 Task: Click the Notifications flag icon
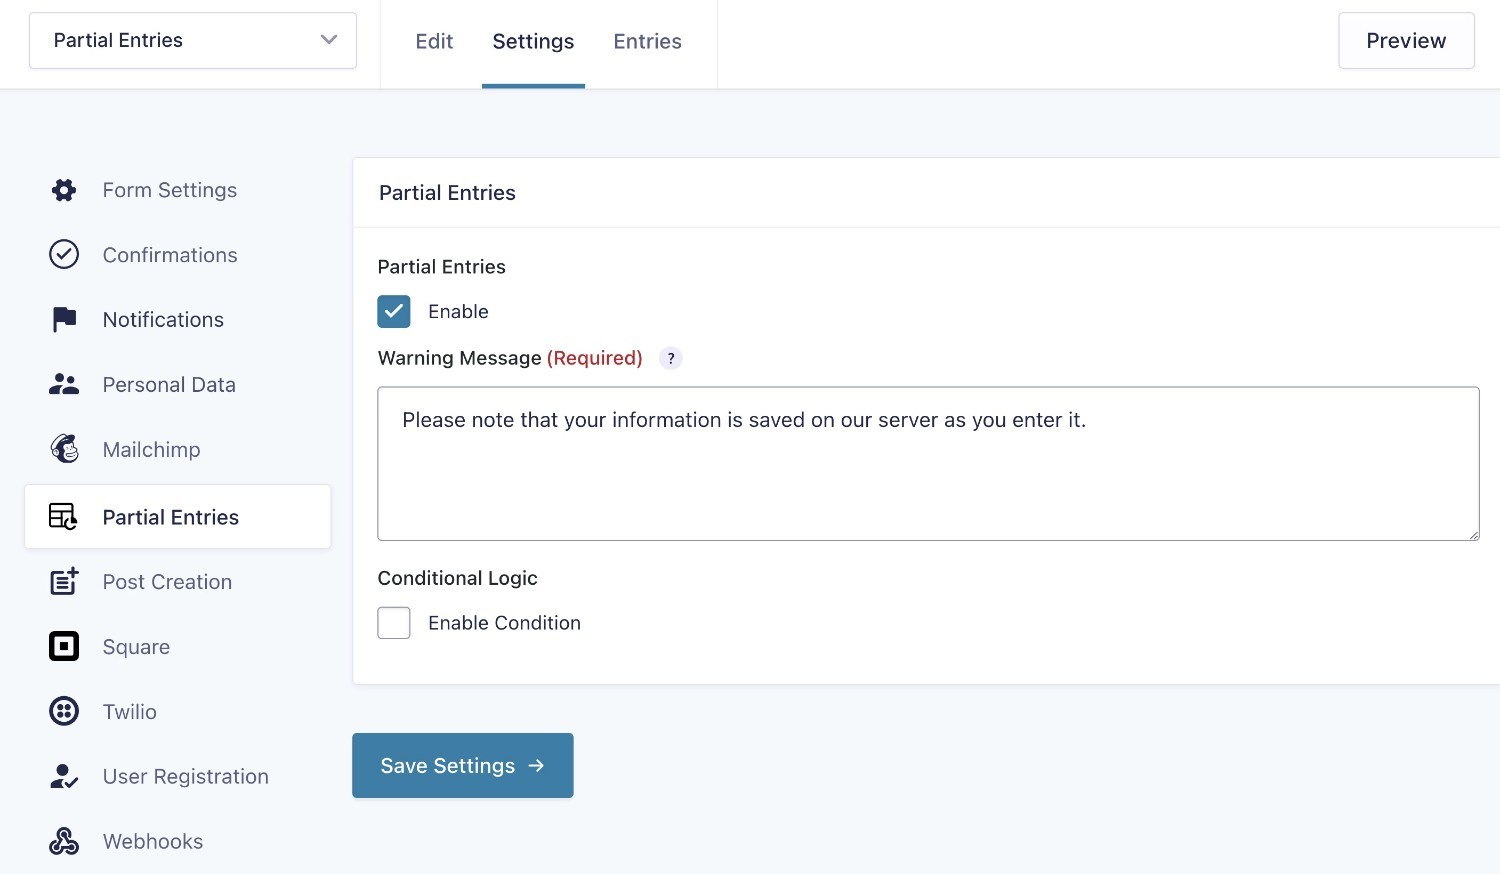pos(64,319)
